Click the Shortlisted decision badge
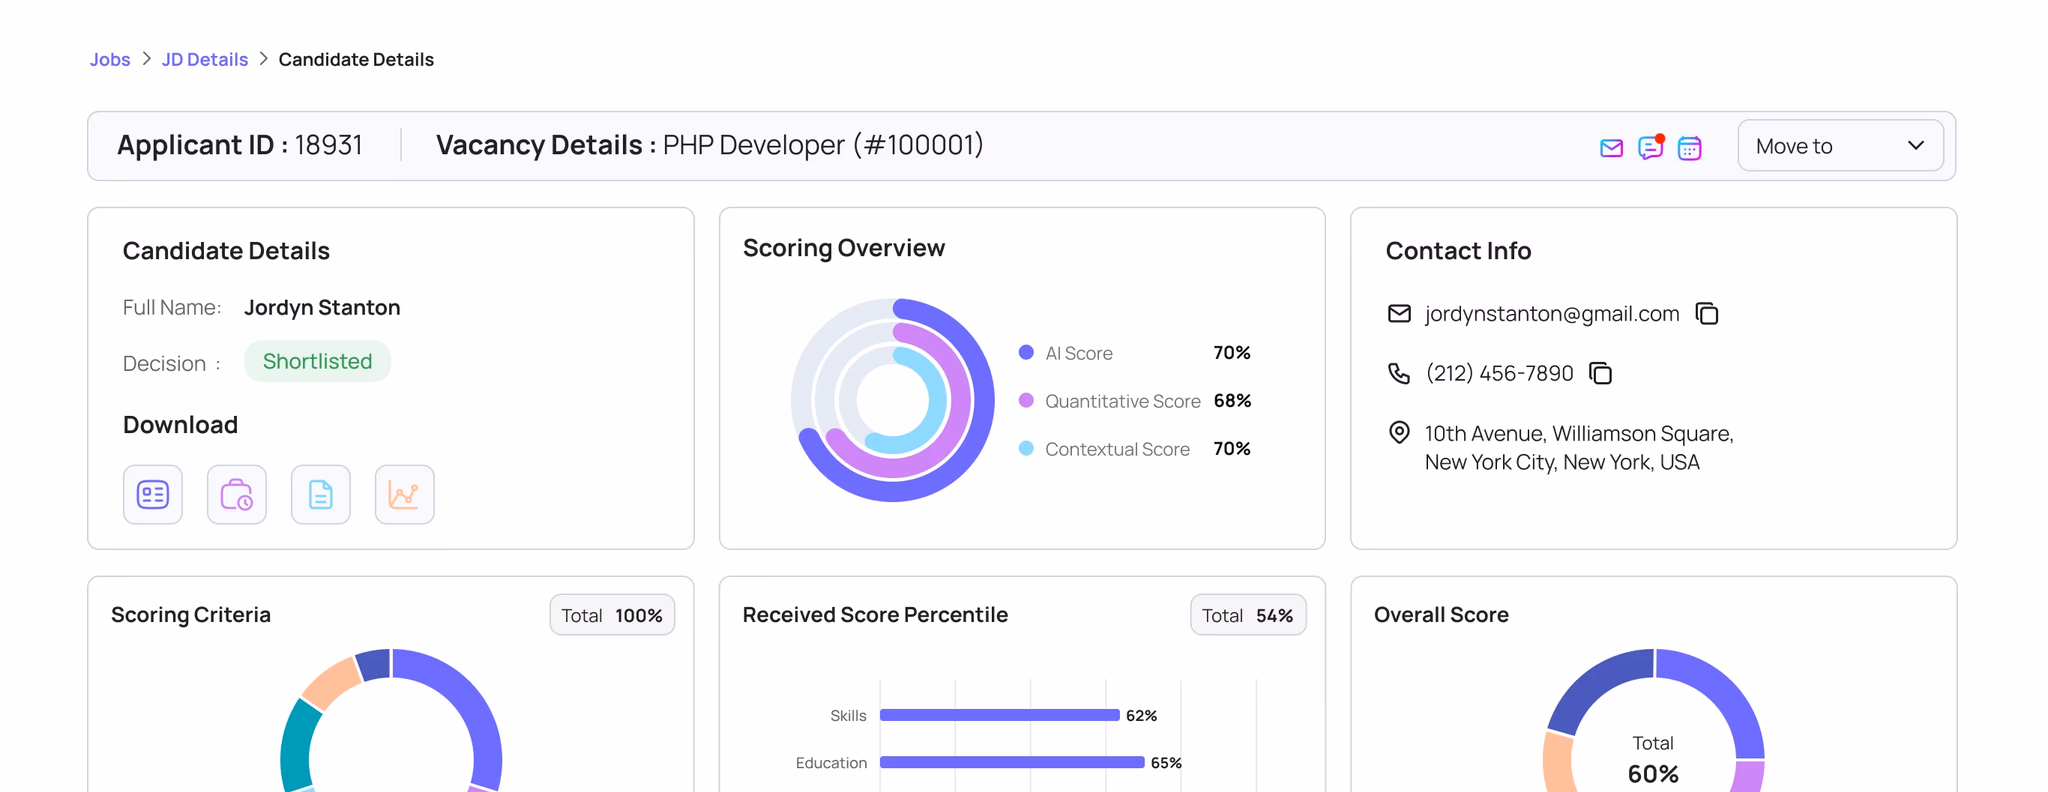2048x792 pixels. pos(317,362)
